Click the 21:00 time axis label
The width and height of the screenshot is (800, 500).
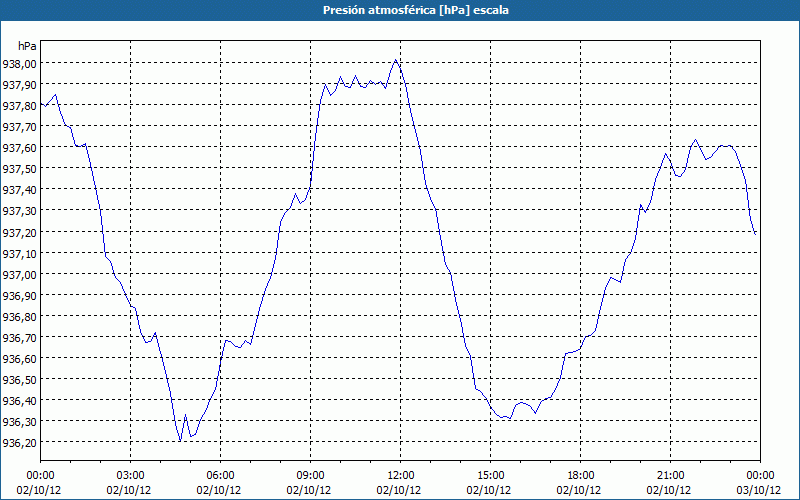click(x=670, y=476)
